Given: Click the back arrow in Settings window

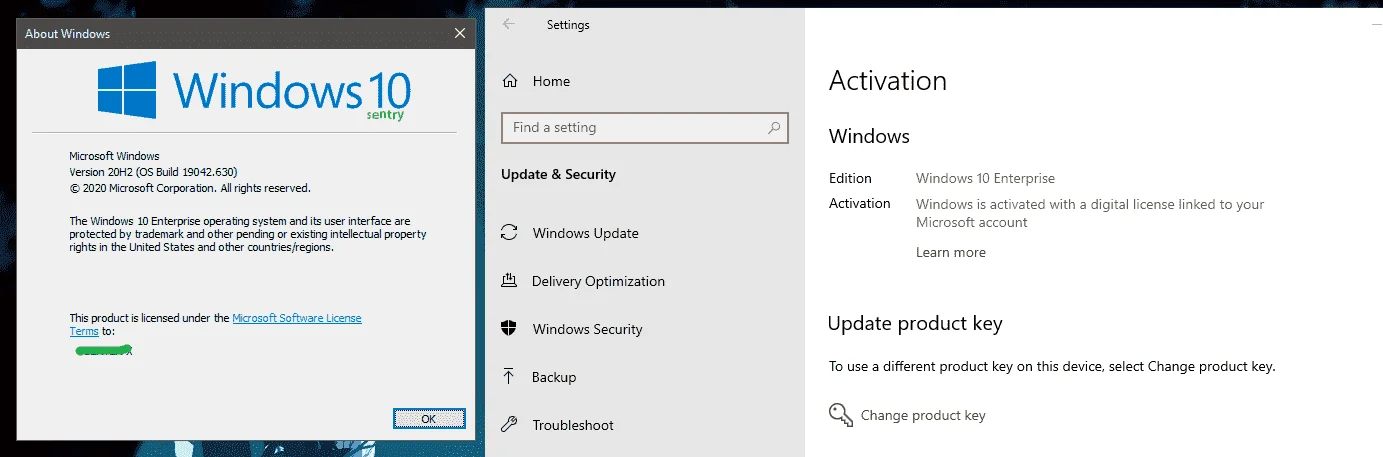Looking at the screenshot, I should (509, 24).
